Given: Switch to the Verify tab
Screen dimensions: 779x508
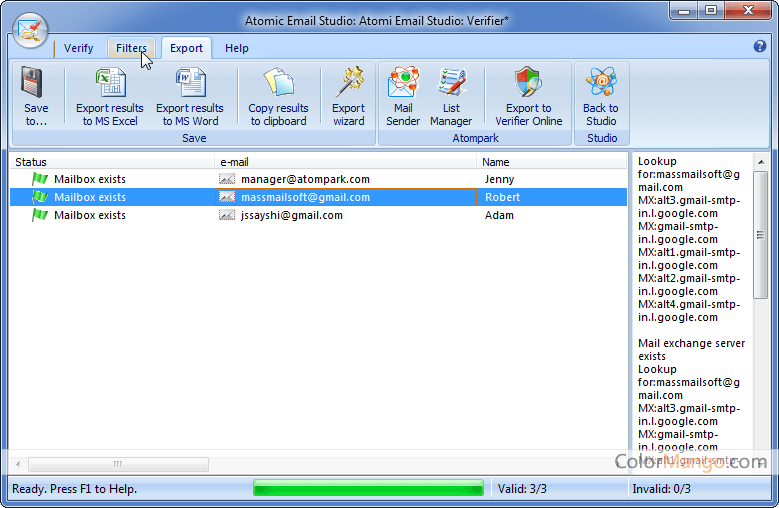Looking at the screenshot, I should [x=79, y=48].
